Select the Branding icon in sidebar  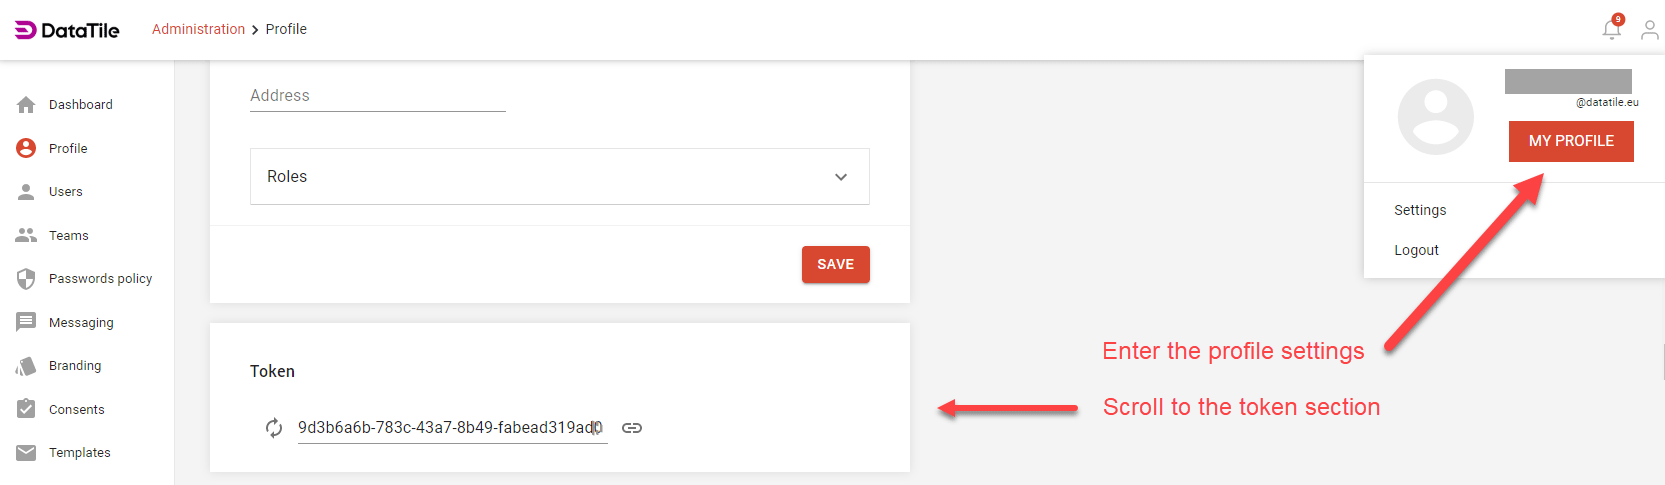coord(26,366)
